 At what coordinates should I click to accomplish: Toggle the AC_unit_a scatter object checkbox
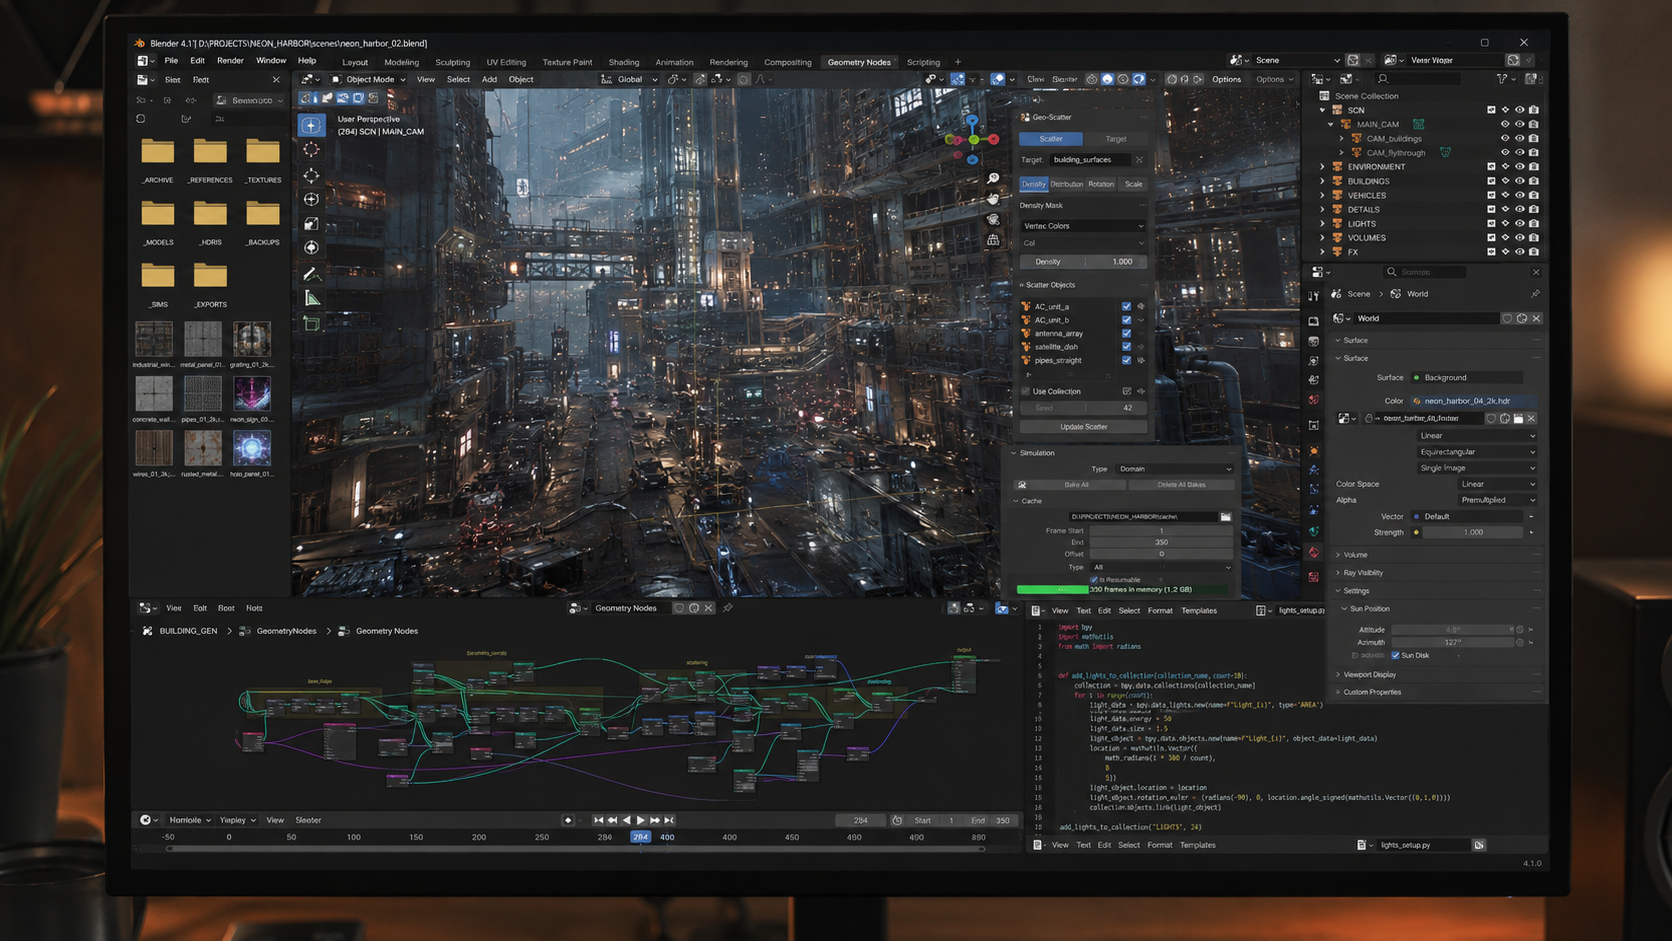(x=1126, y=307)
